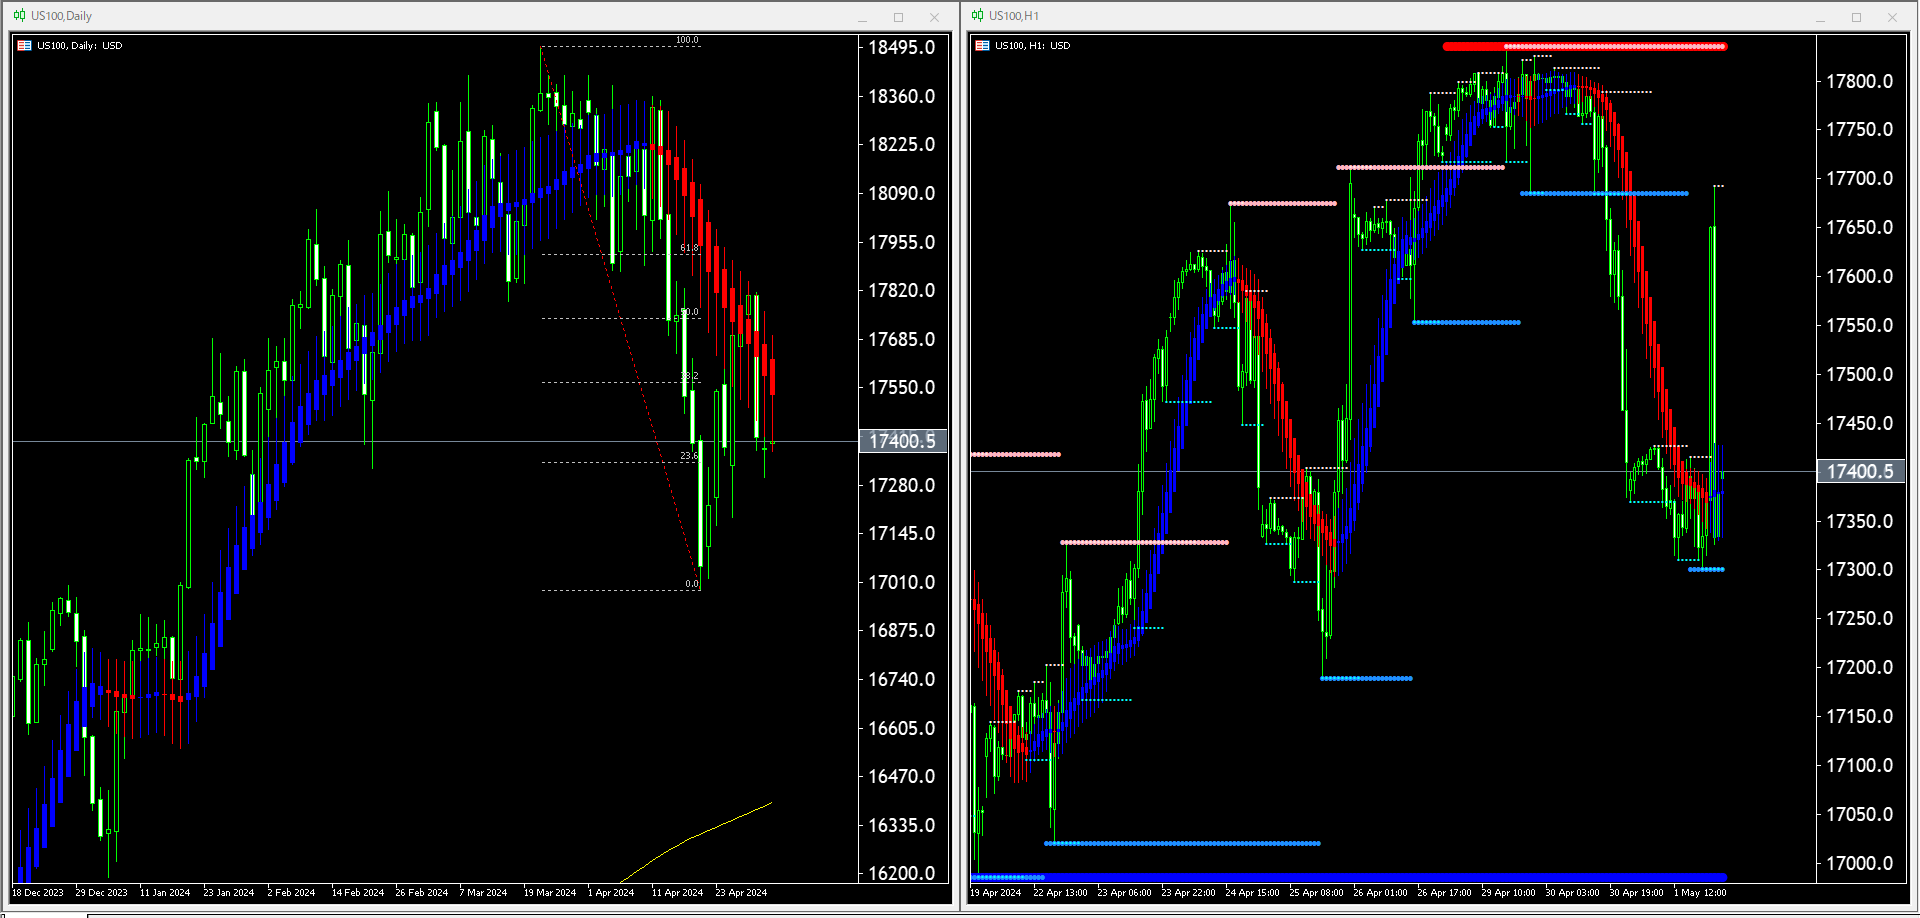Click the 18 Dec 2023 date label
The image size is (1920, 918).
[38, 893]
